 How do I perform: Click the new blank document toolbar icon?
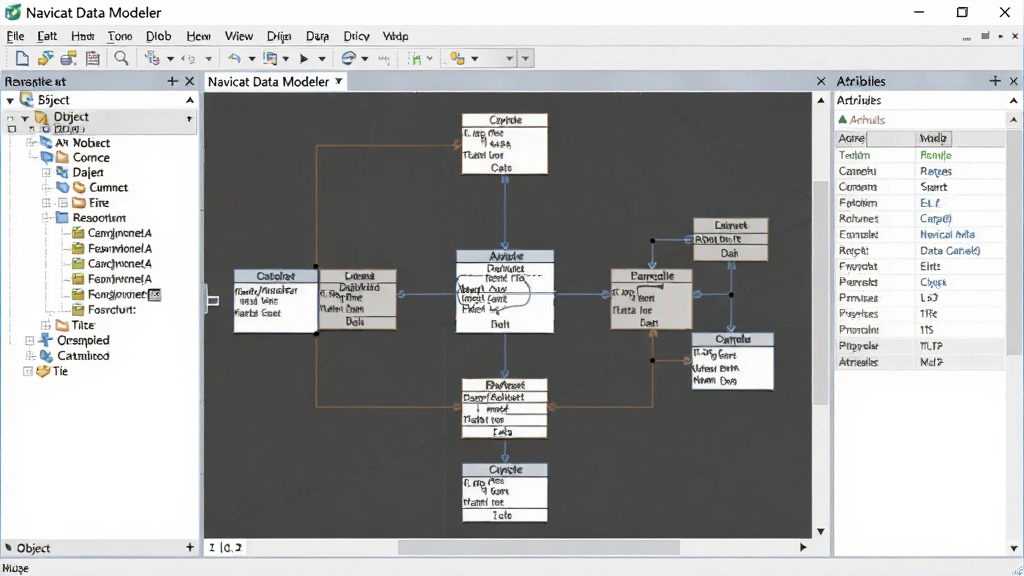[22, 58]
